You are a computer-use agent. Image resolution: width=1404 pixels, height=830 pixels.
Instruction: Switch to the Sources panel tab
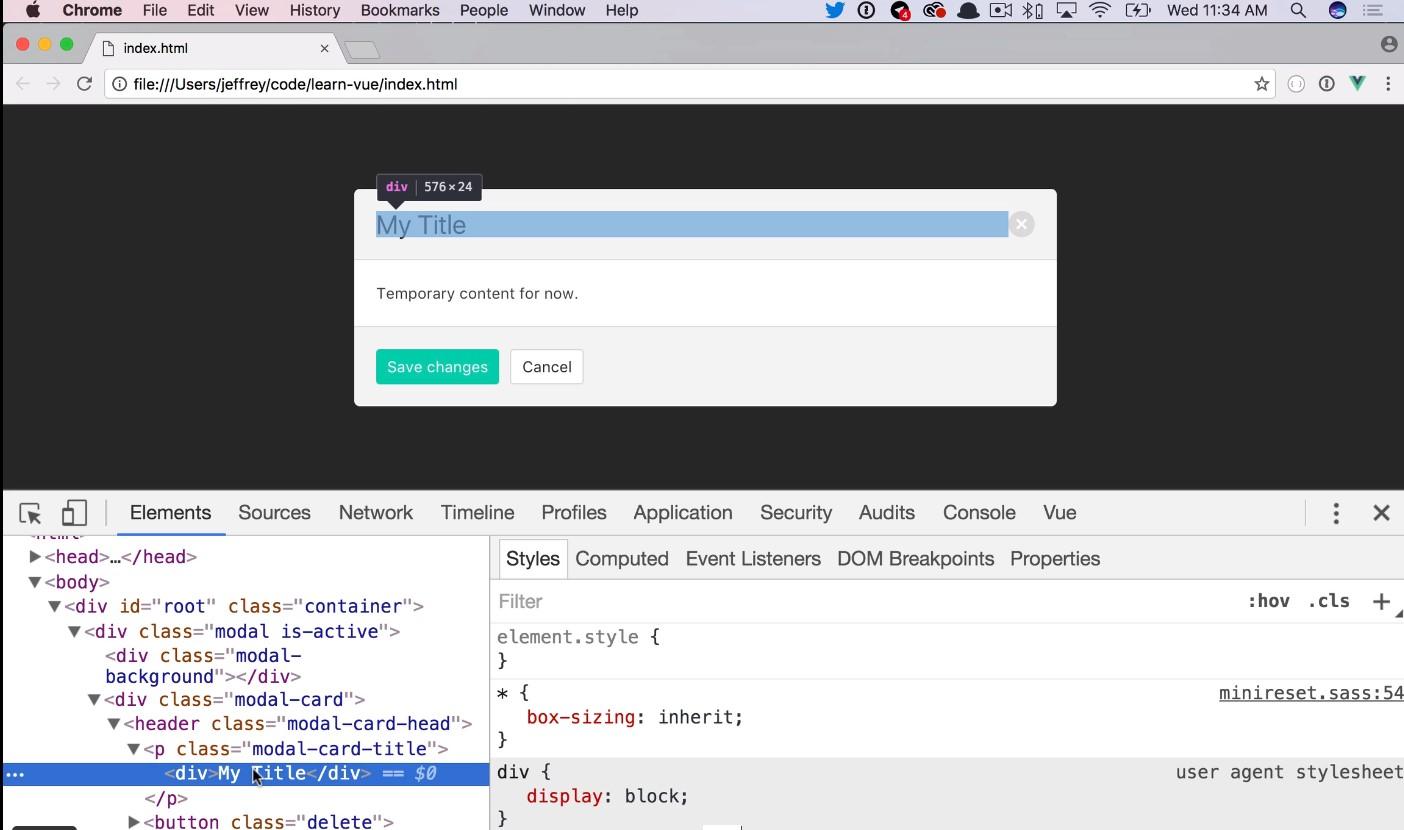point(274,513)
